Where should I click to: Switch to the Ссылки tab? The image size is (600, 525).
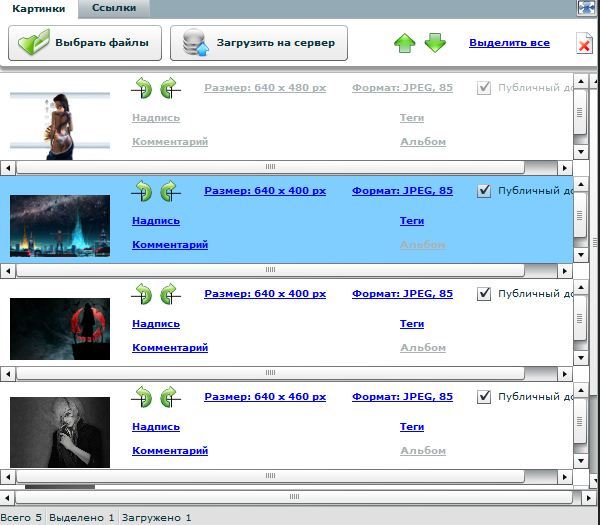click(114, 8)
